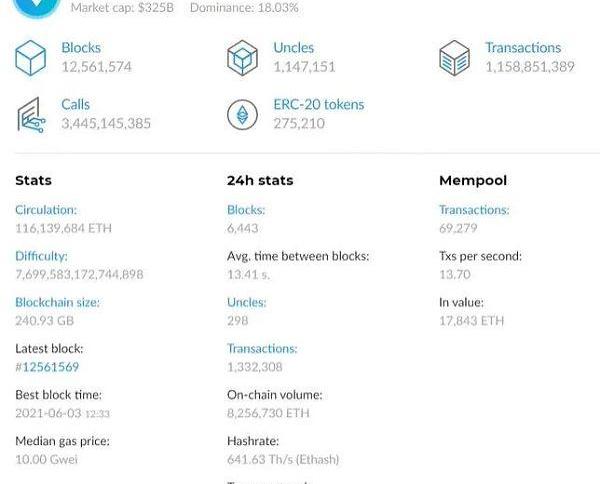Click the Circulation stat link
The height and width of the screenshot is (484, 600).
[46, 210]
